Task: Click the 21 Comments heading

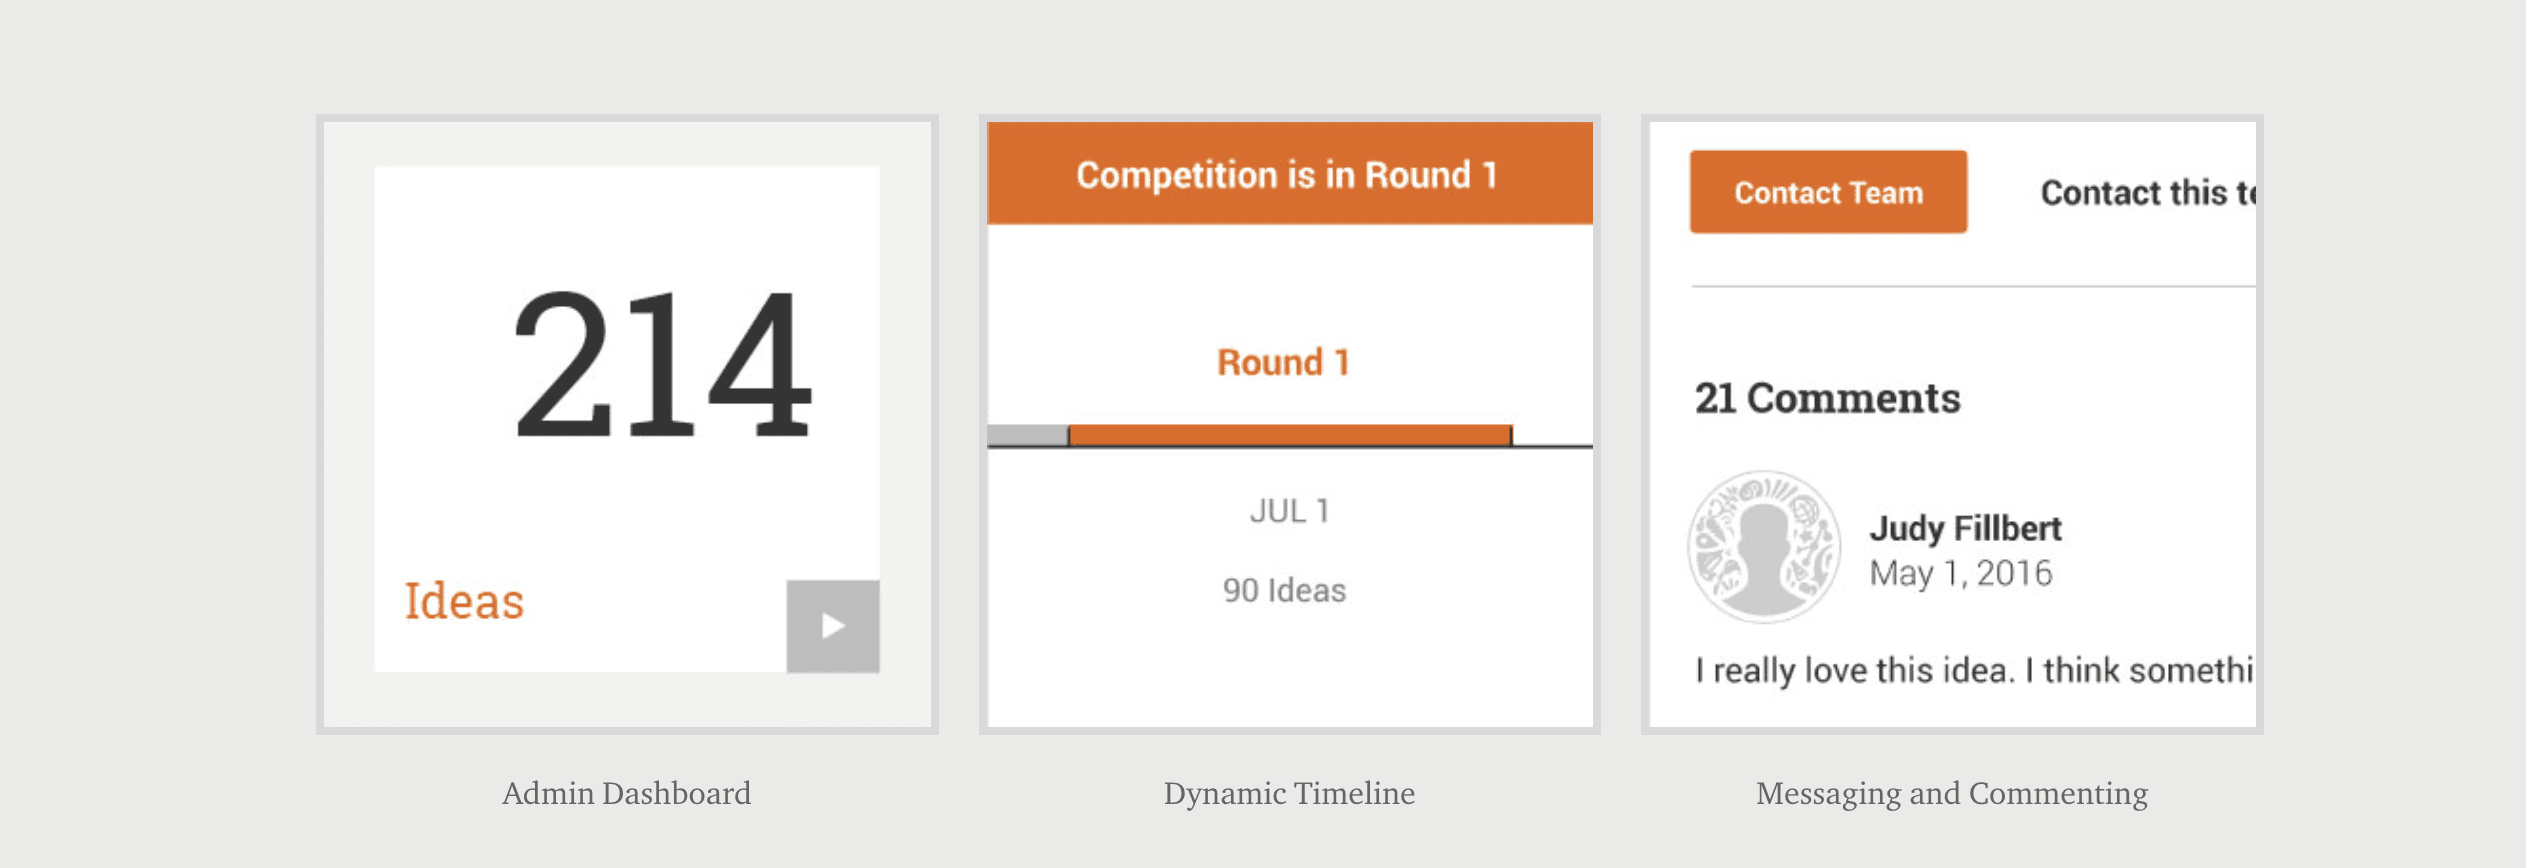Action: (1827, 398)
